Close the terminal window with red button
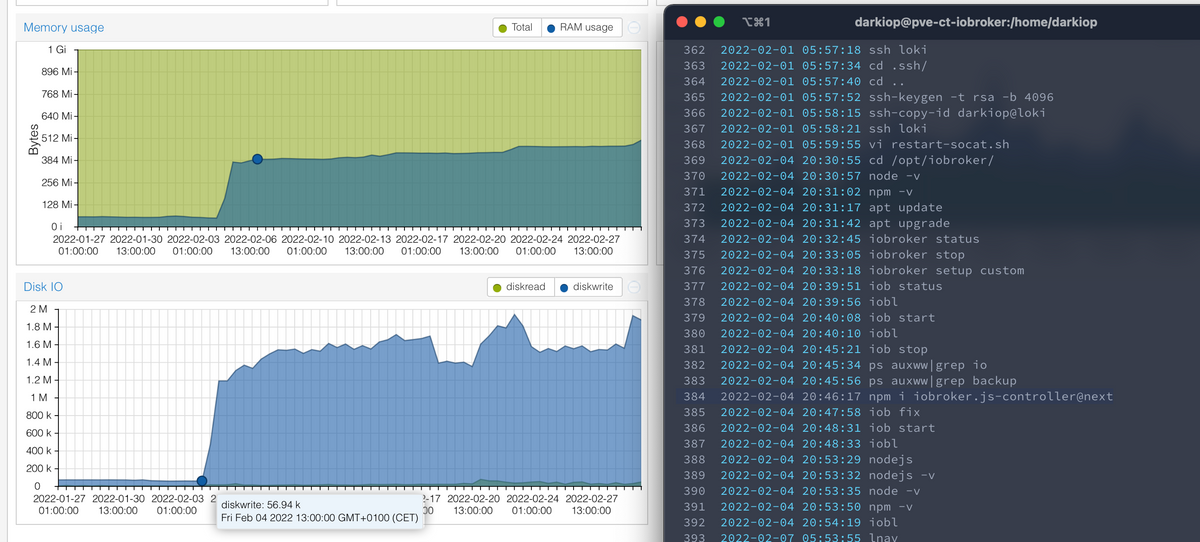1200x542 pixels. pyautogui.click(x=681, y=21)
